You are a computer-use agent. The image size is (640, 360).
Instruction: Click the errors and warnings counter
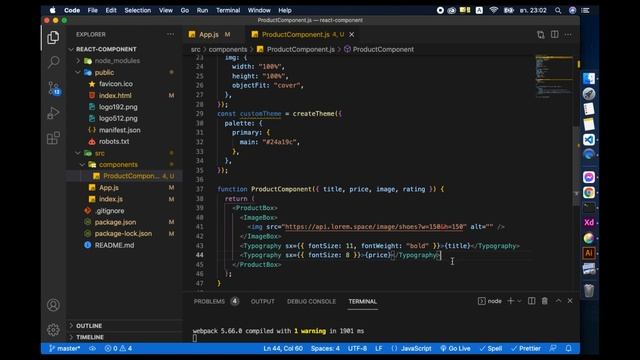pos(118,348)
